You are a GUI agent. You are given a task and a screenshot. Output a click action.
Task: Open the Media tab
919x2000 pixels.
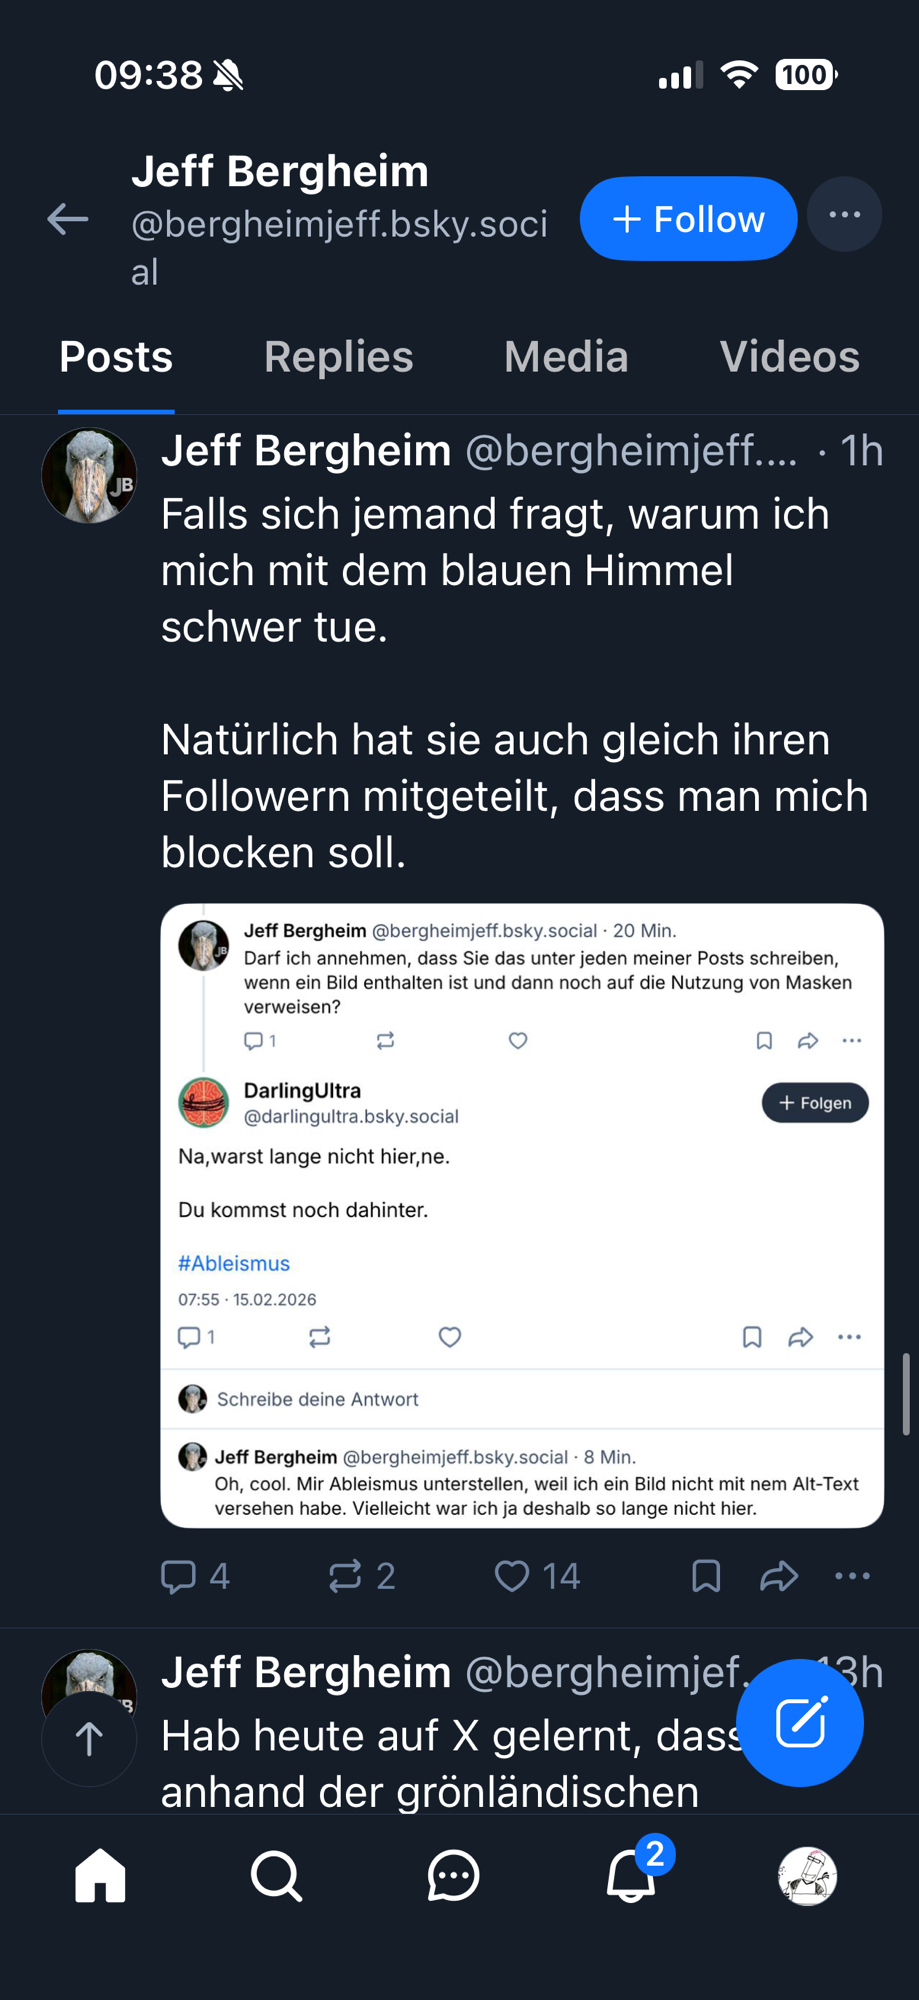tap(566, 357)
